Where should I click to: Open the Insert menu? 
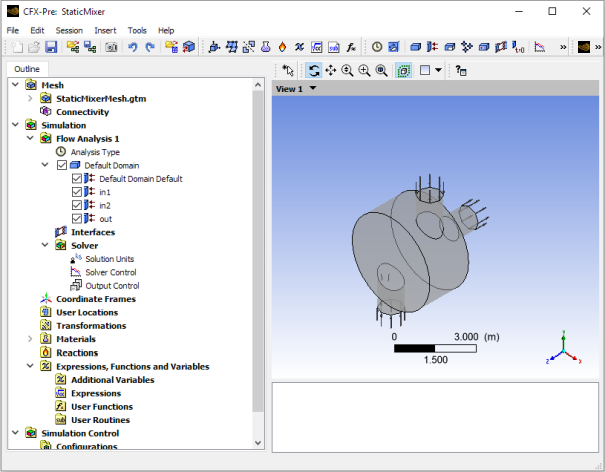105,30
